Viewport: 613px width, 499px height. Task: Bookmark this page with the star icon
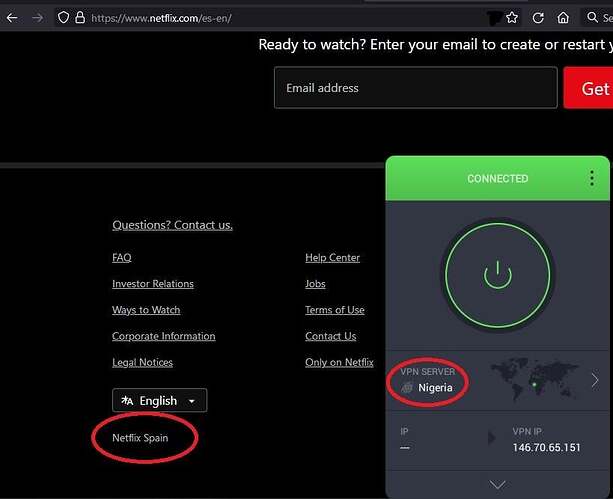512,18
